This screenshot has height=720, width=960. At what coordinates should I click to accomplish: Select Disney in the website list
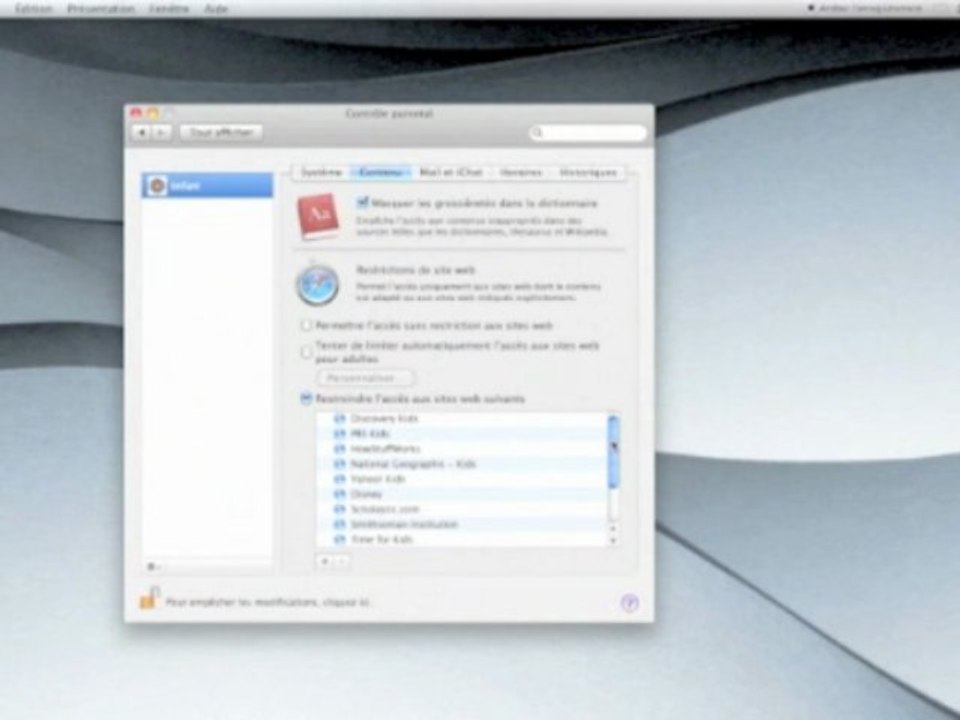click(462, 494)
